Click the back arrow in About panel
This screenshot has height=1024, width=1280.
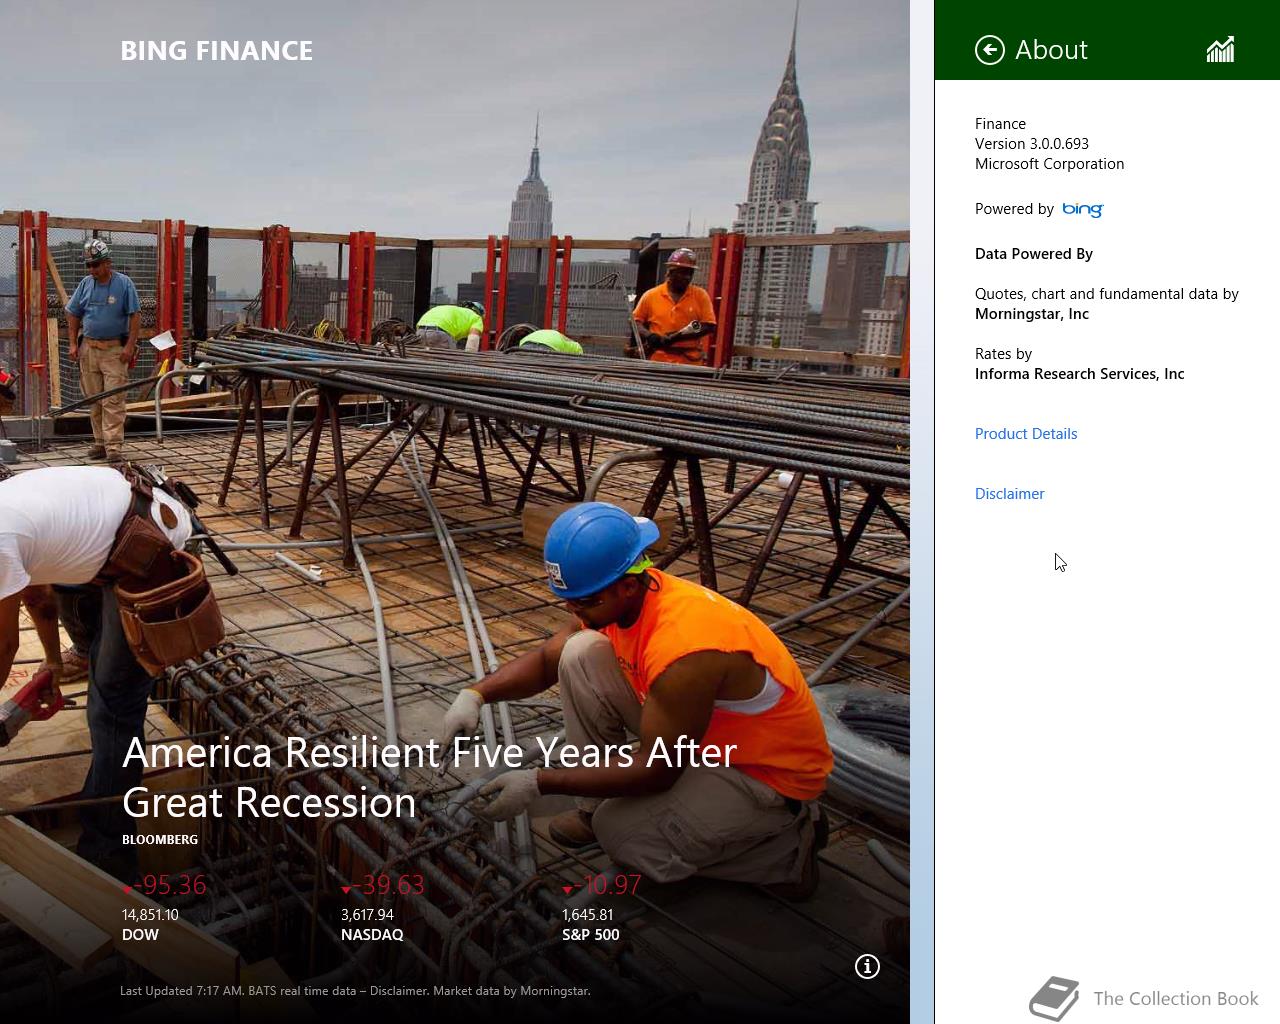[x=989, y=50]
